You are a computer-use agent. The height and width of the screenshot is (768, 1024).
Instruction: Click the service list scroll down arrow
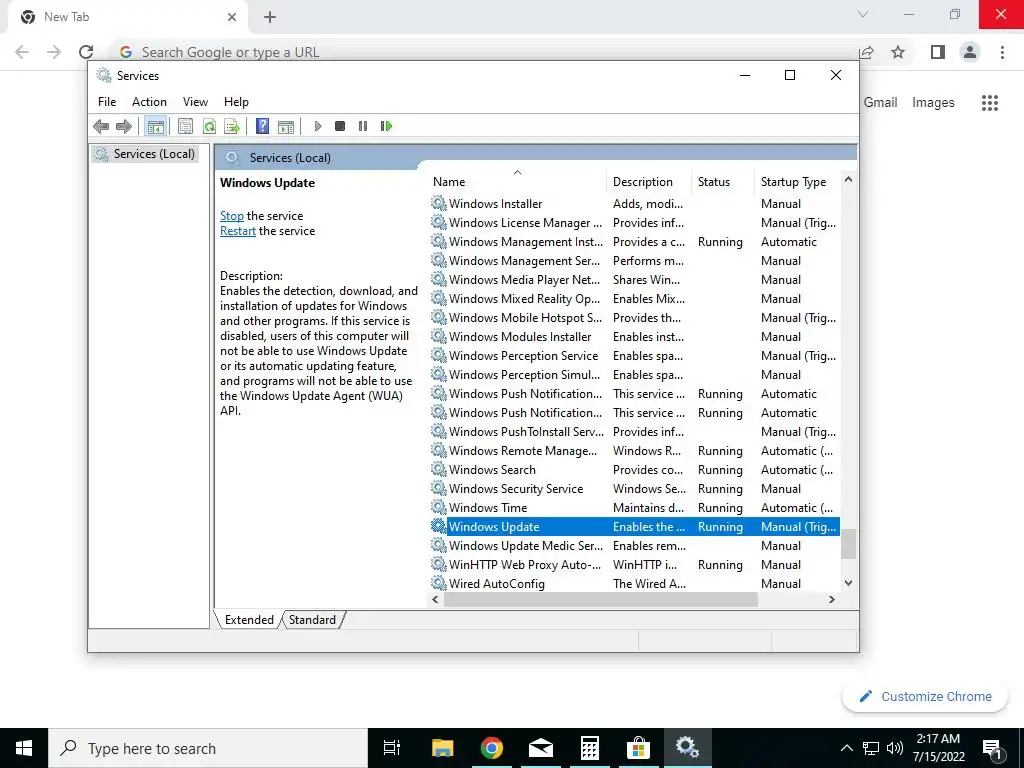(848, 583)
